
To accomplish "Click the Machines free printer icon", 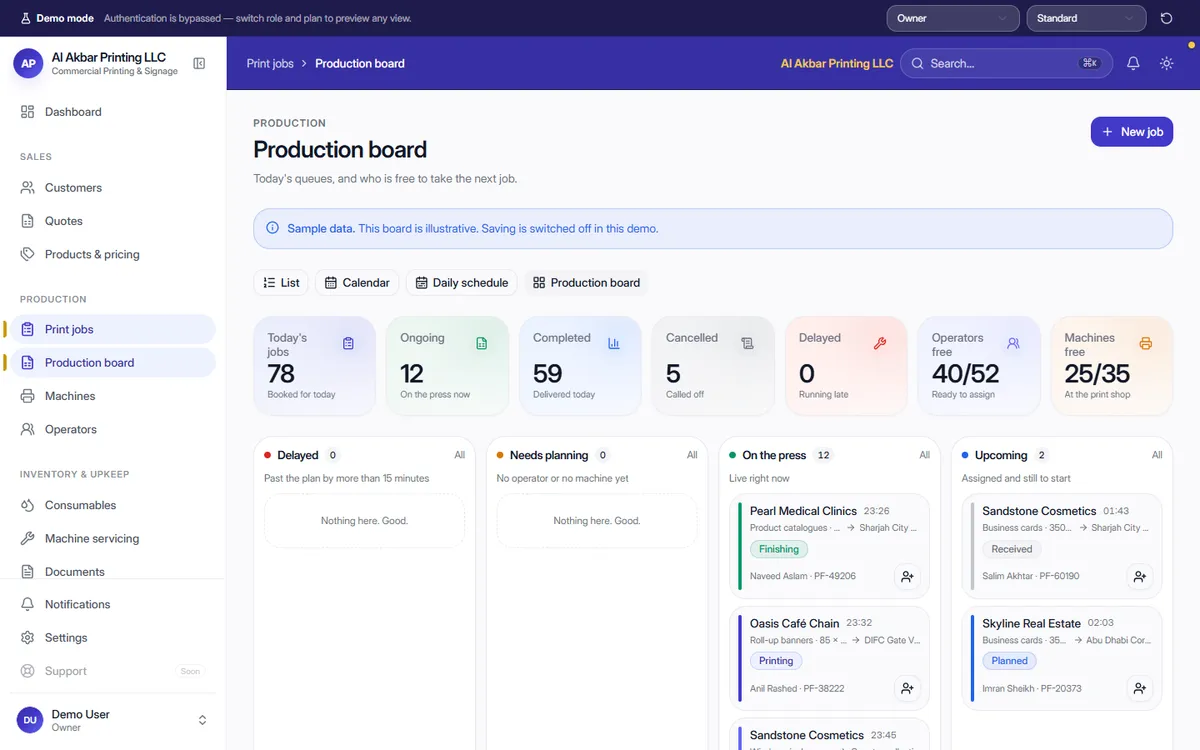I will [x=1146, y=343].
